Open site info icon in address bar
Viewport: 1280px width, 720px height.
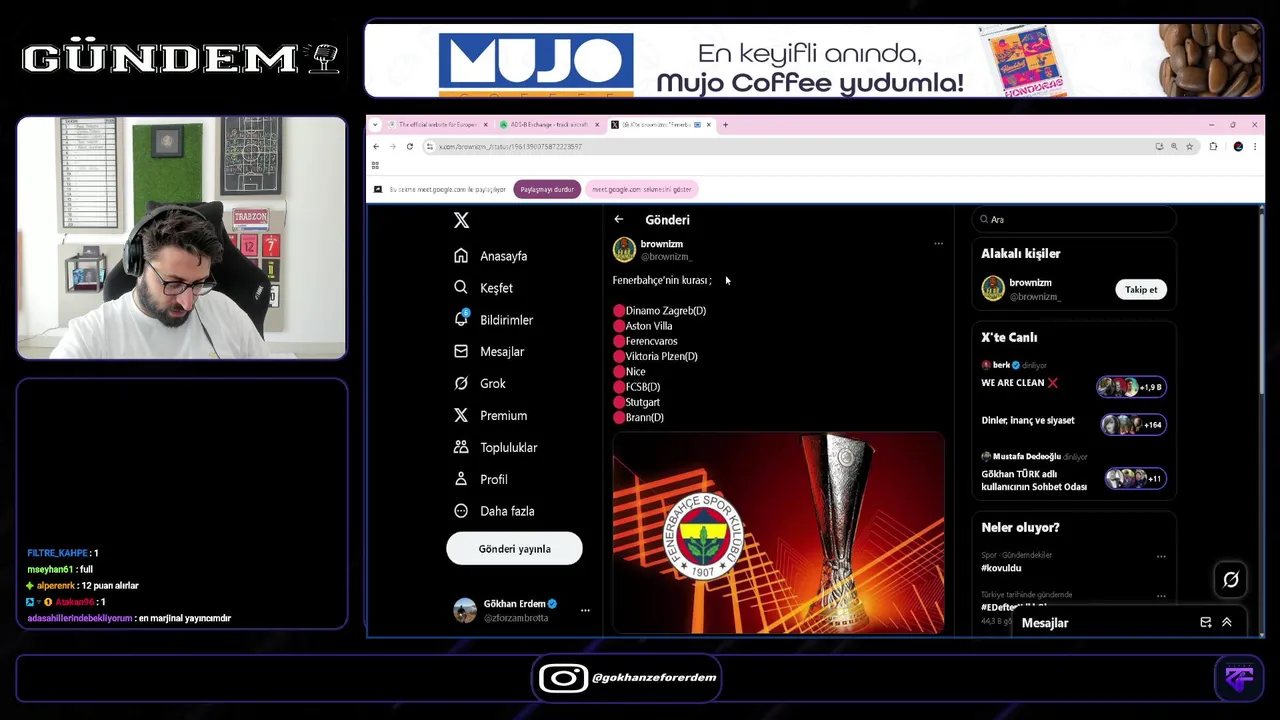point(429,147)
